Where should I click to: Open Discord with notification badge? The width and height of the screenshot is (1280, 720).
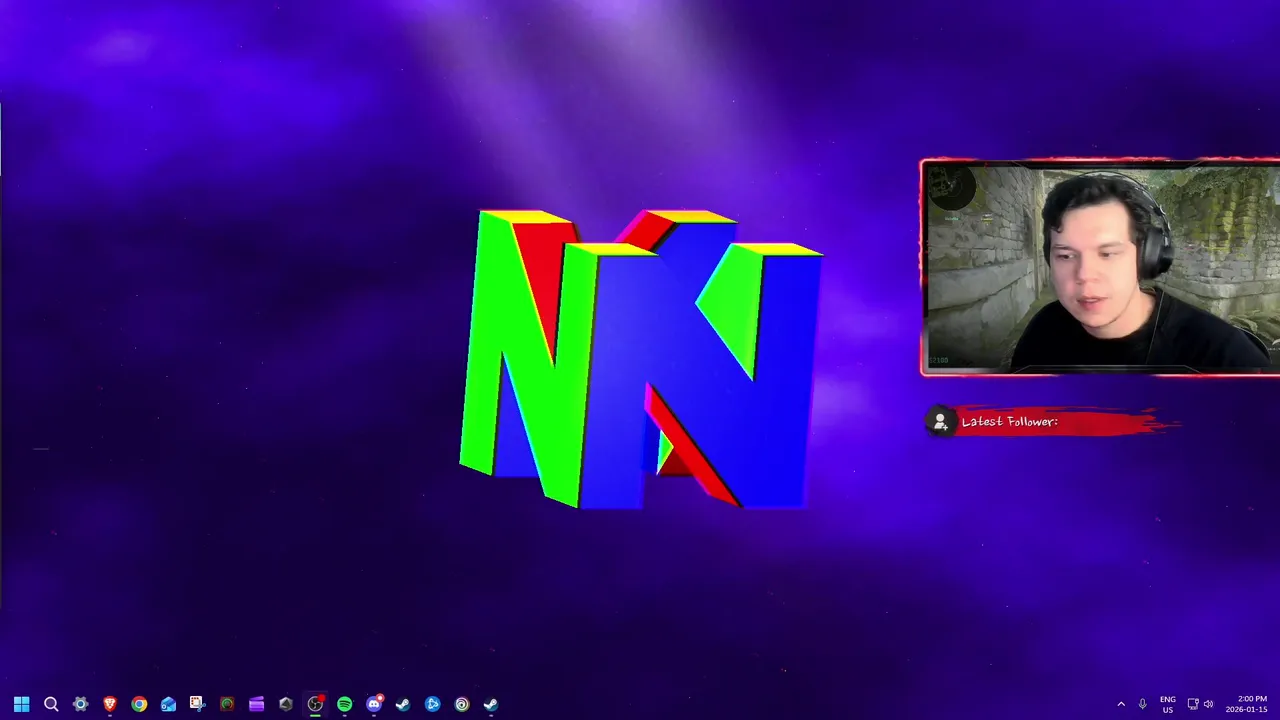pyautogui.click(x=374, y=704)
